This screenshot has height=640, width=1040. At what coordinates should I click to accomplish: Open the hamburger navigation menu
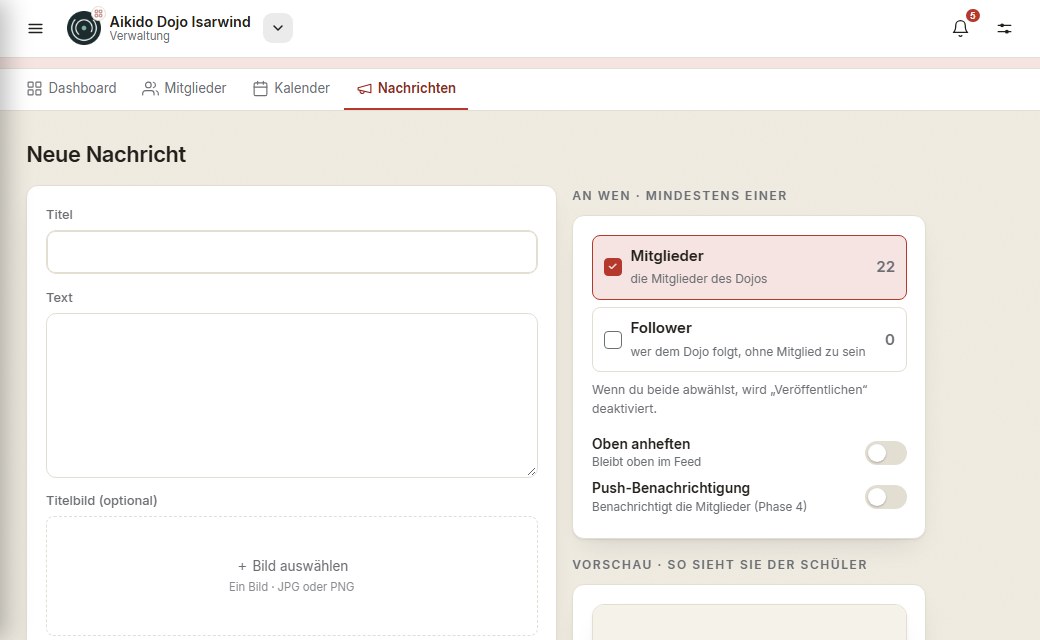pyautogui.click(x=35, y=29)
